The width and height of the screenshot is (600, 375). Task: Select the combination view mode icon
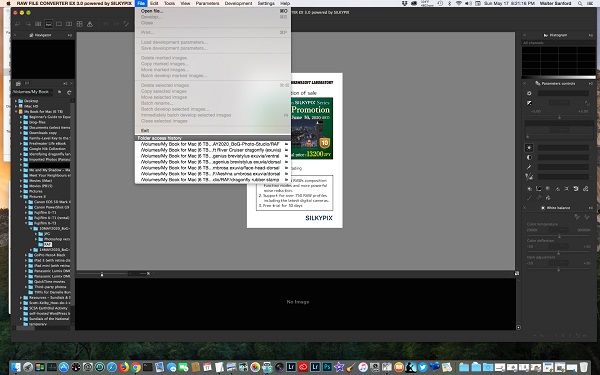49,24
